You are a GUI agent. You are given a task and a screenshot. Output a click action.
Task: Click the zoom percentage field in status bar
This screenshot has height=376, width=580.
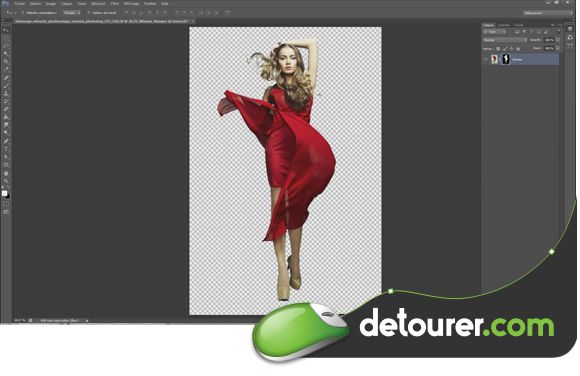20,320
